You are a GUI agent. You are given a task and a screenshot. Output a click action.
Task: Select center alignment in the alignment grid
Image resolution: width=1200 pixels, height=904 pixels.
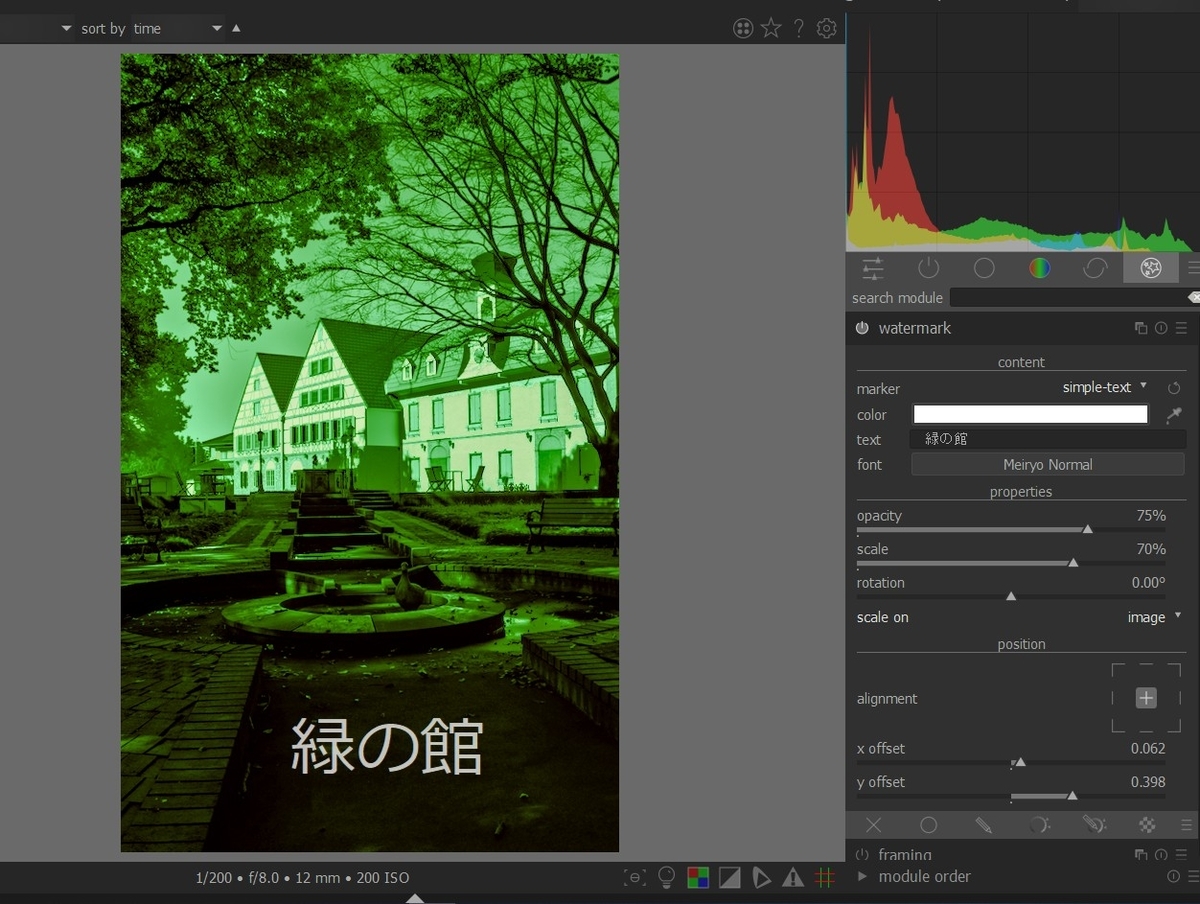[1146, 698]
